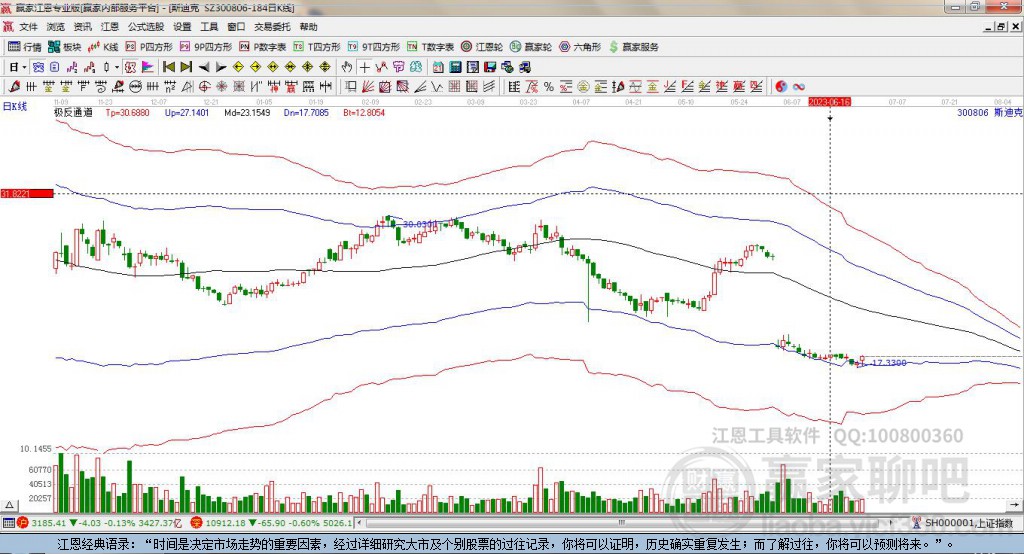The height and width of the screenshot is (554, 1024).
Task: Click the yellow diamond left-arrow icon
Action: pos(238,67)
